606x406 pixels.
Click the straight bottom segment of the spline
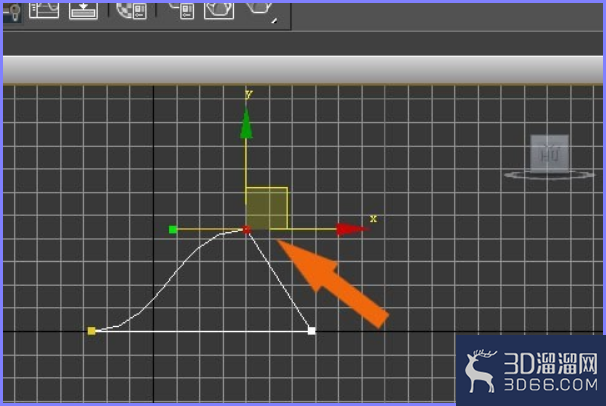(x=201, y=331)
